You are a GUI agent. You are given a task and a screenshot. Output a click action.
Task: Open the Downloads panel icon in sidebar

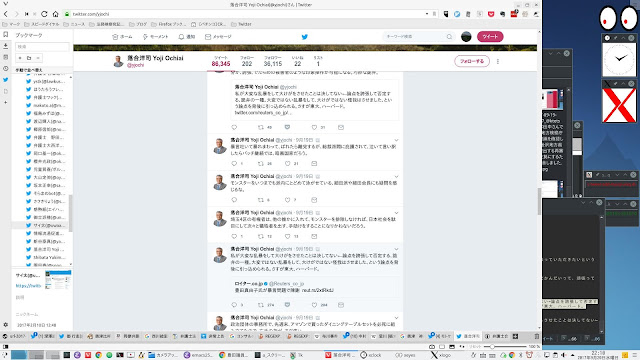(x=6, y=46)
